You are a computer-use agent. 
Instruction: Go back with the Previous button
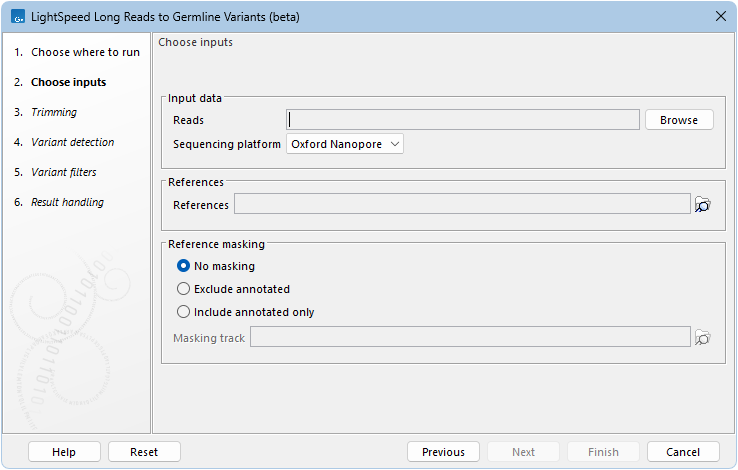point(443,452)
